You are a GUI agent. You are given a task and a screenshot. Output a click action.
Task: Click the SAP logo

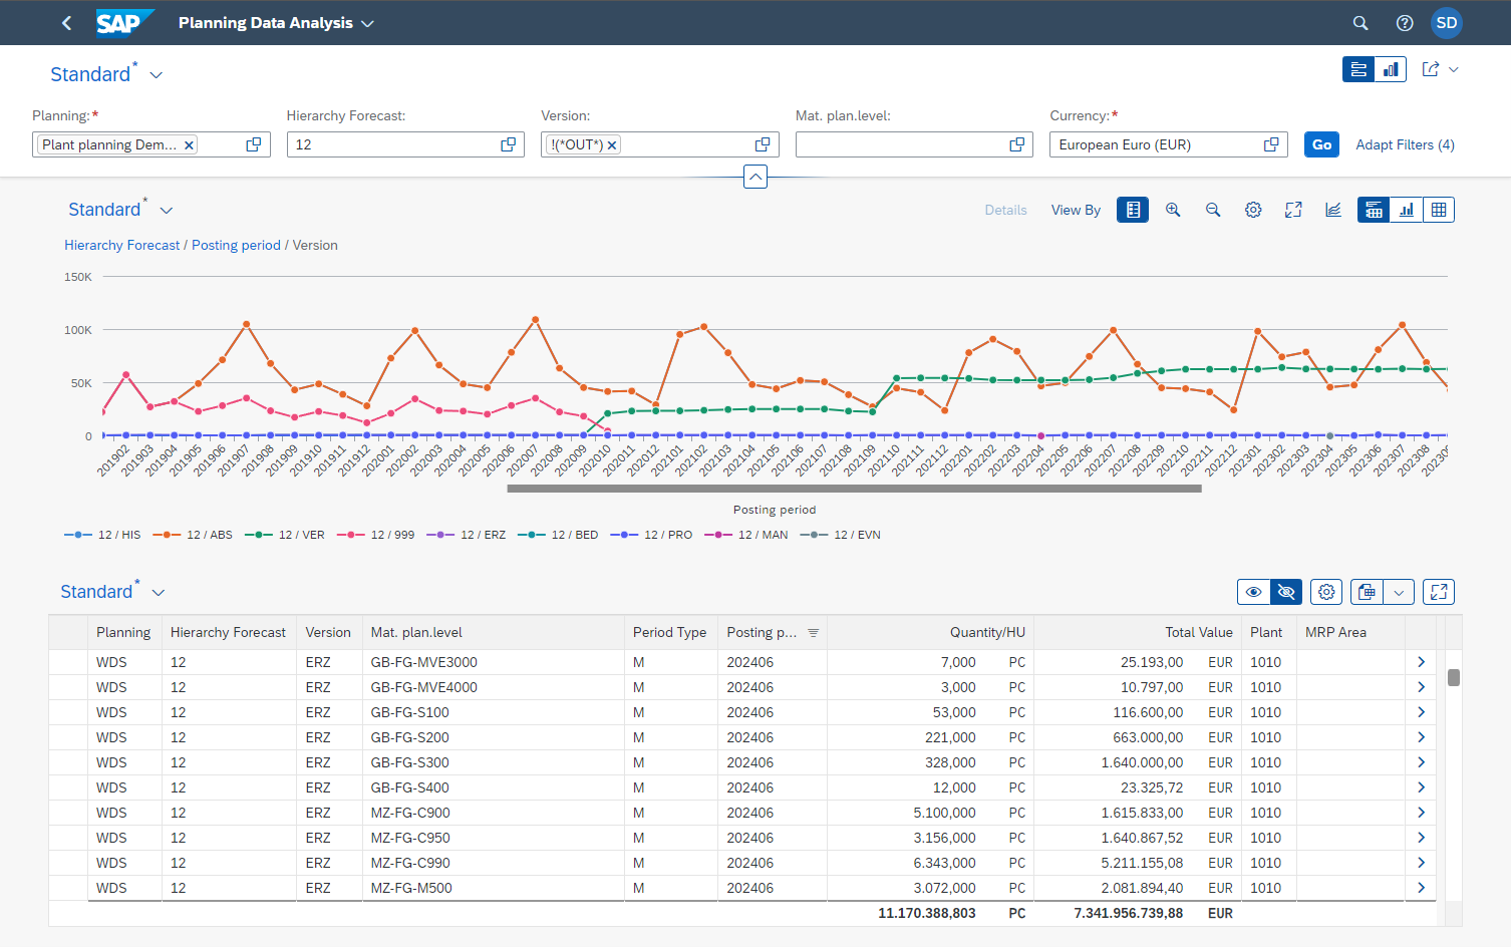coord(124,23)
